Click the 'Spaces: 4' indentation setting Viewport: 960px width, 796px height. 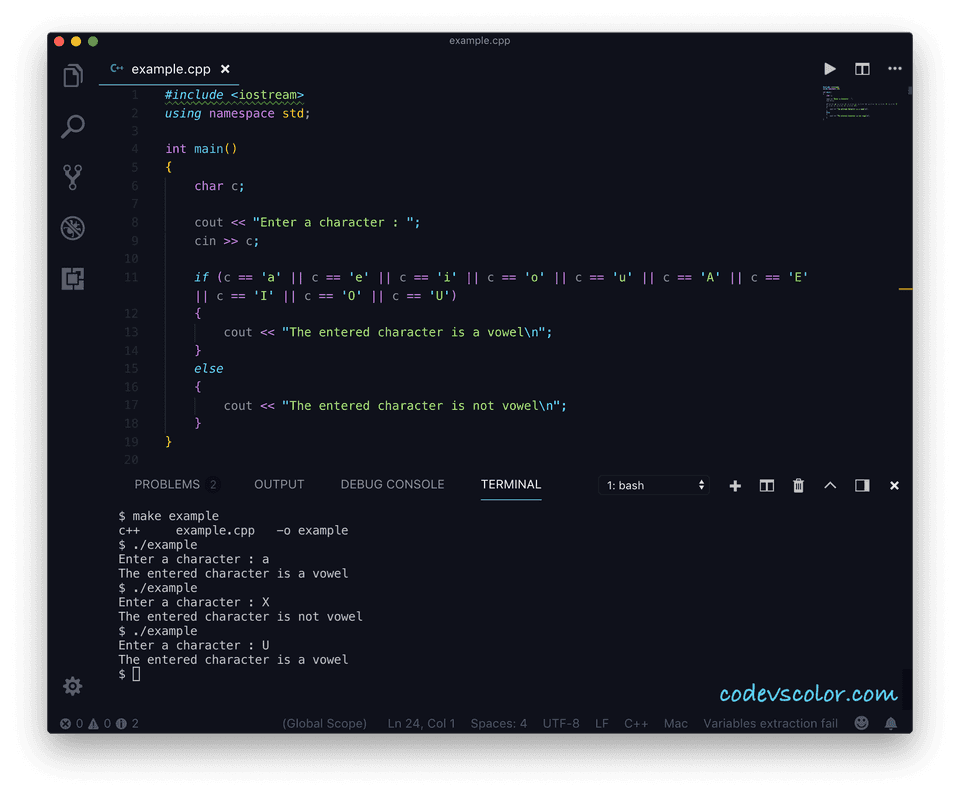point(498,723)
